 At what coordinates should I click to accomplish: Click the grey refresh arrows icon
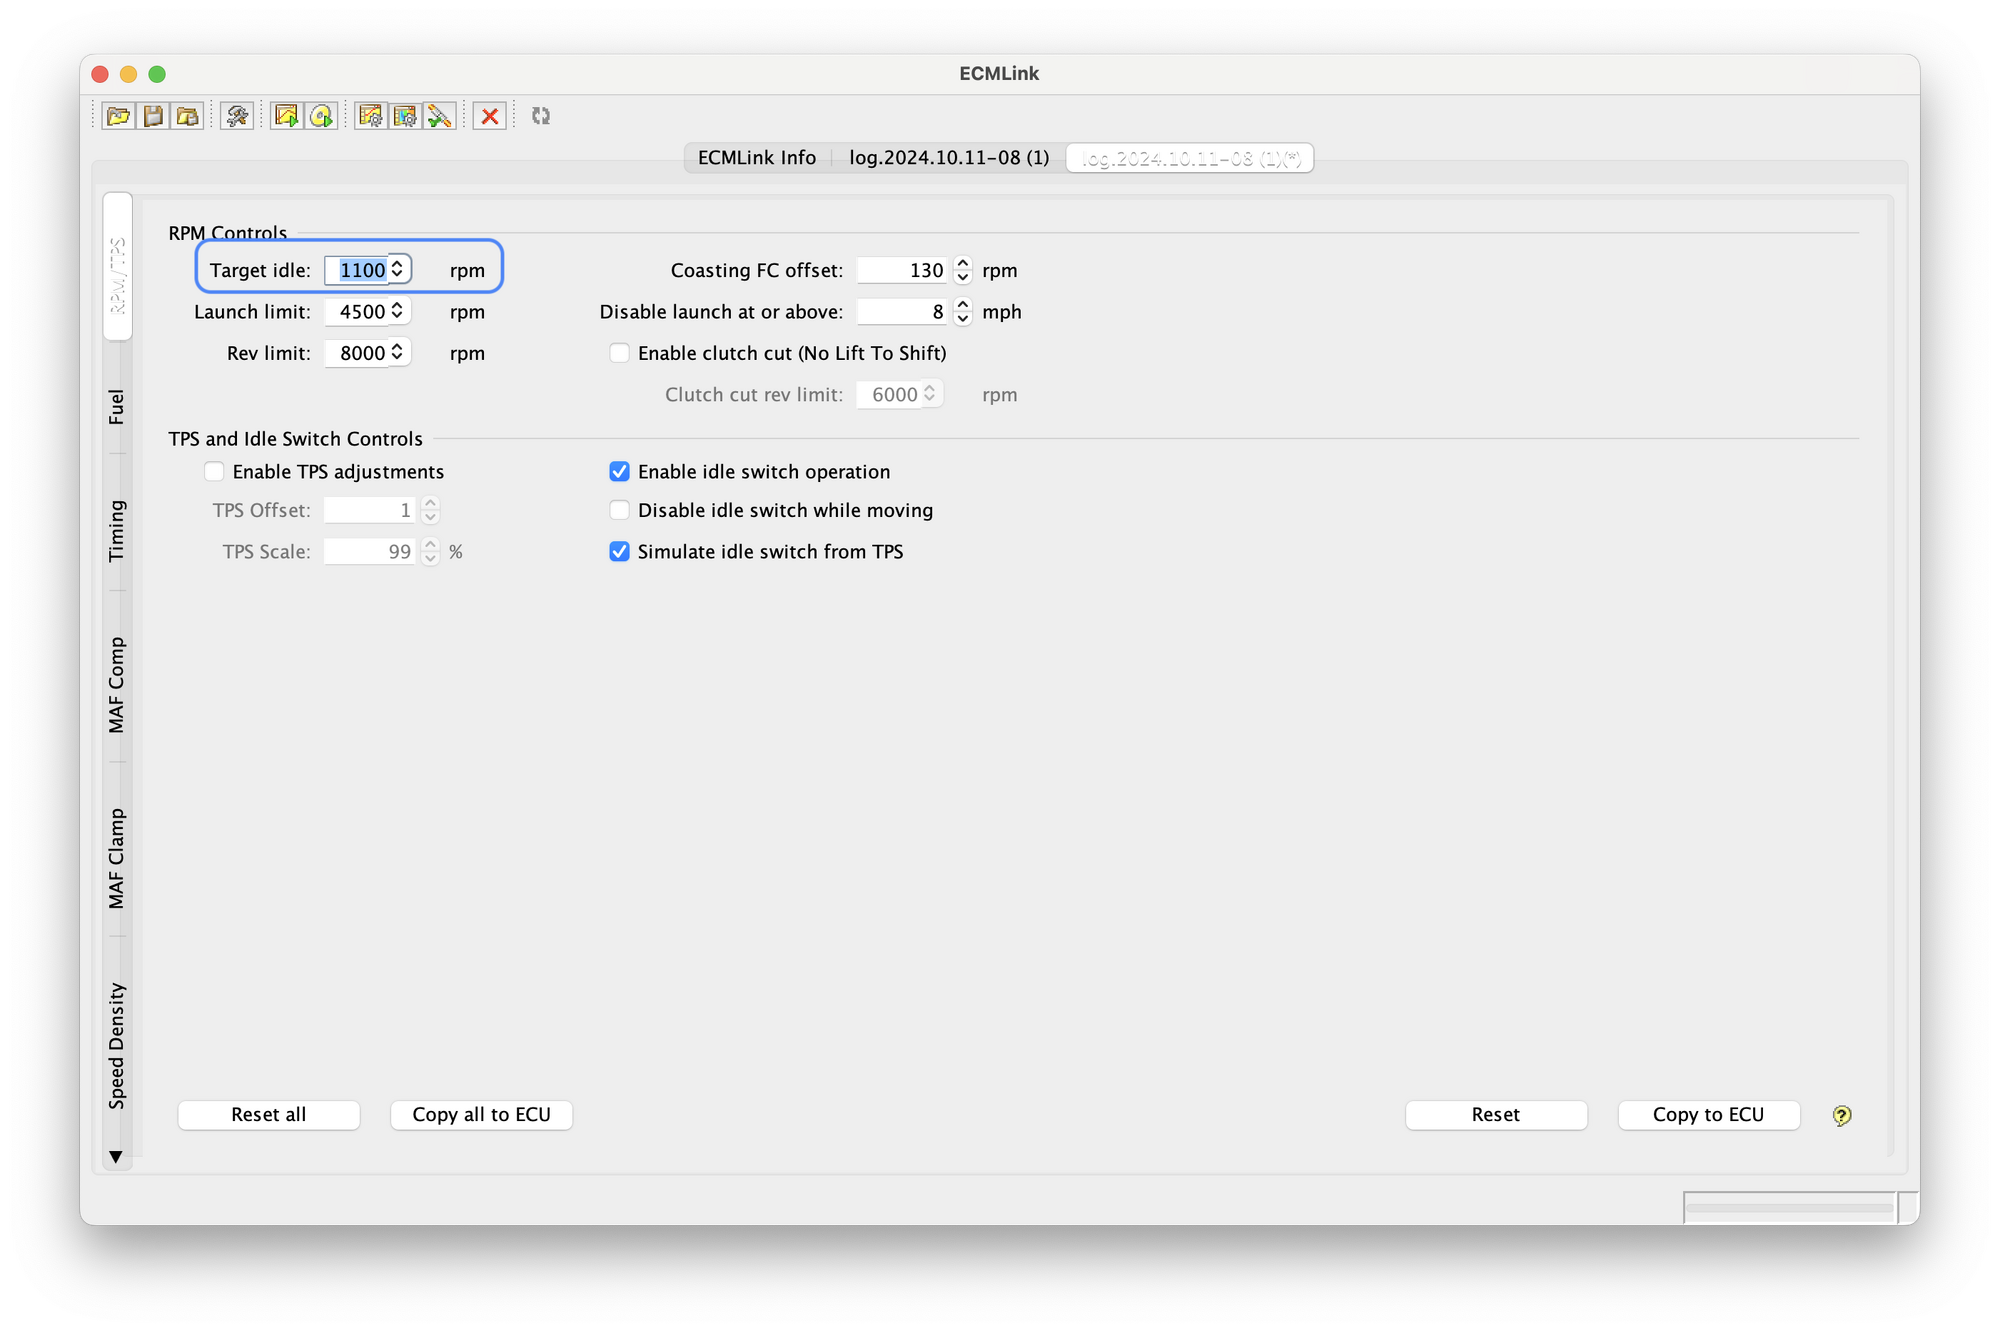pos(541,116)
